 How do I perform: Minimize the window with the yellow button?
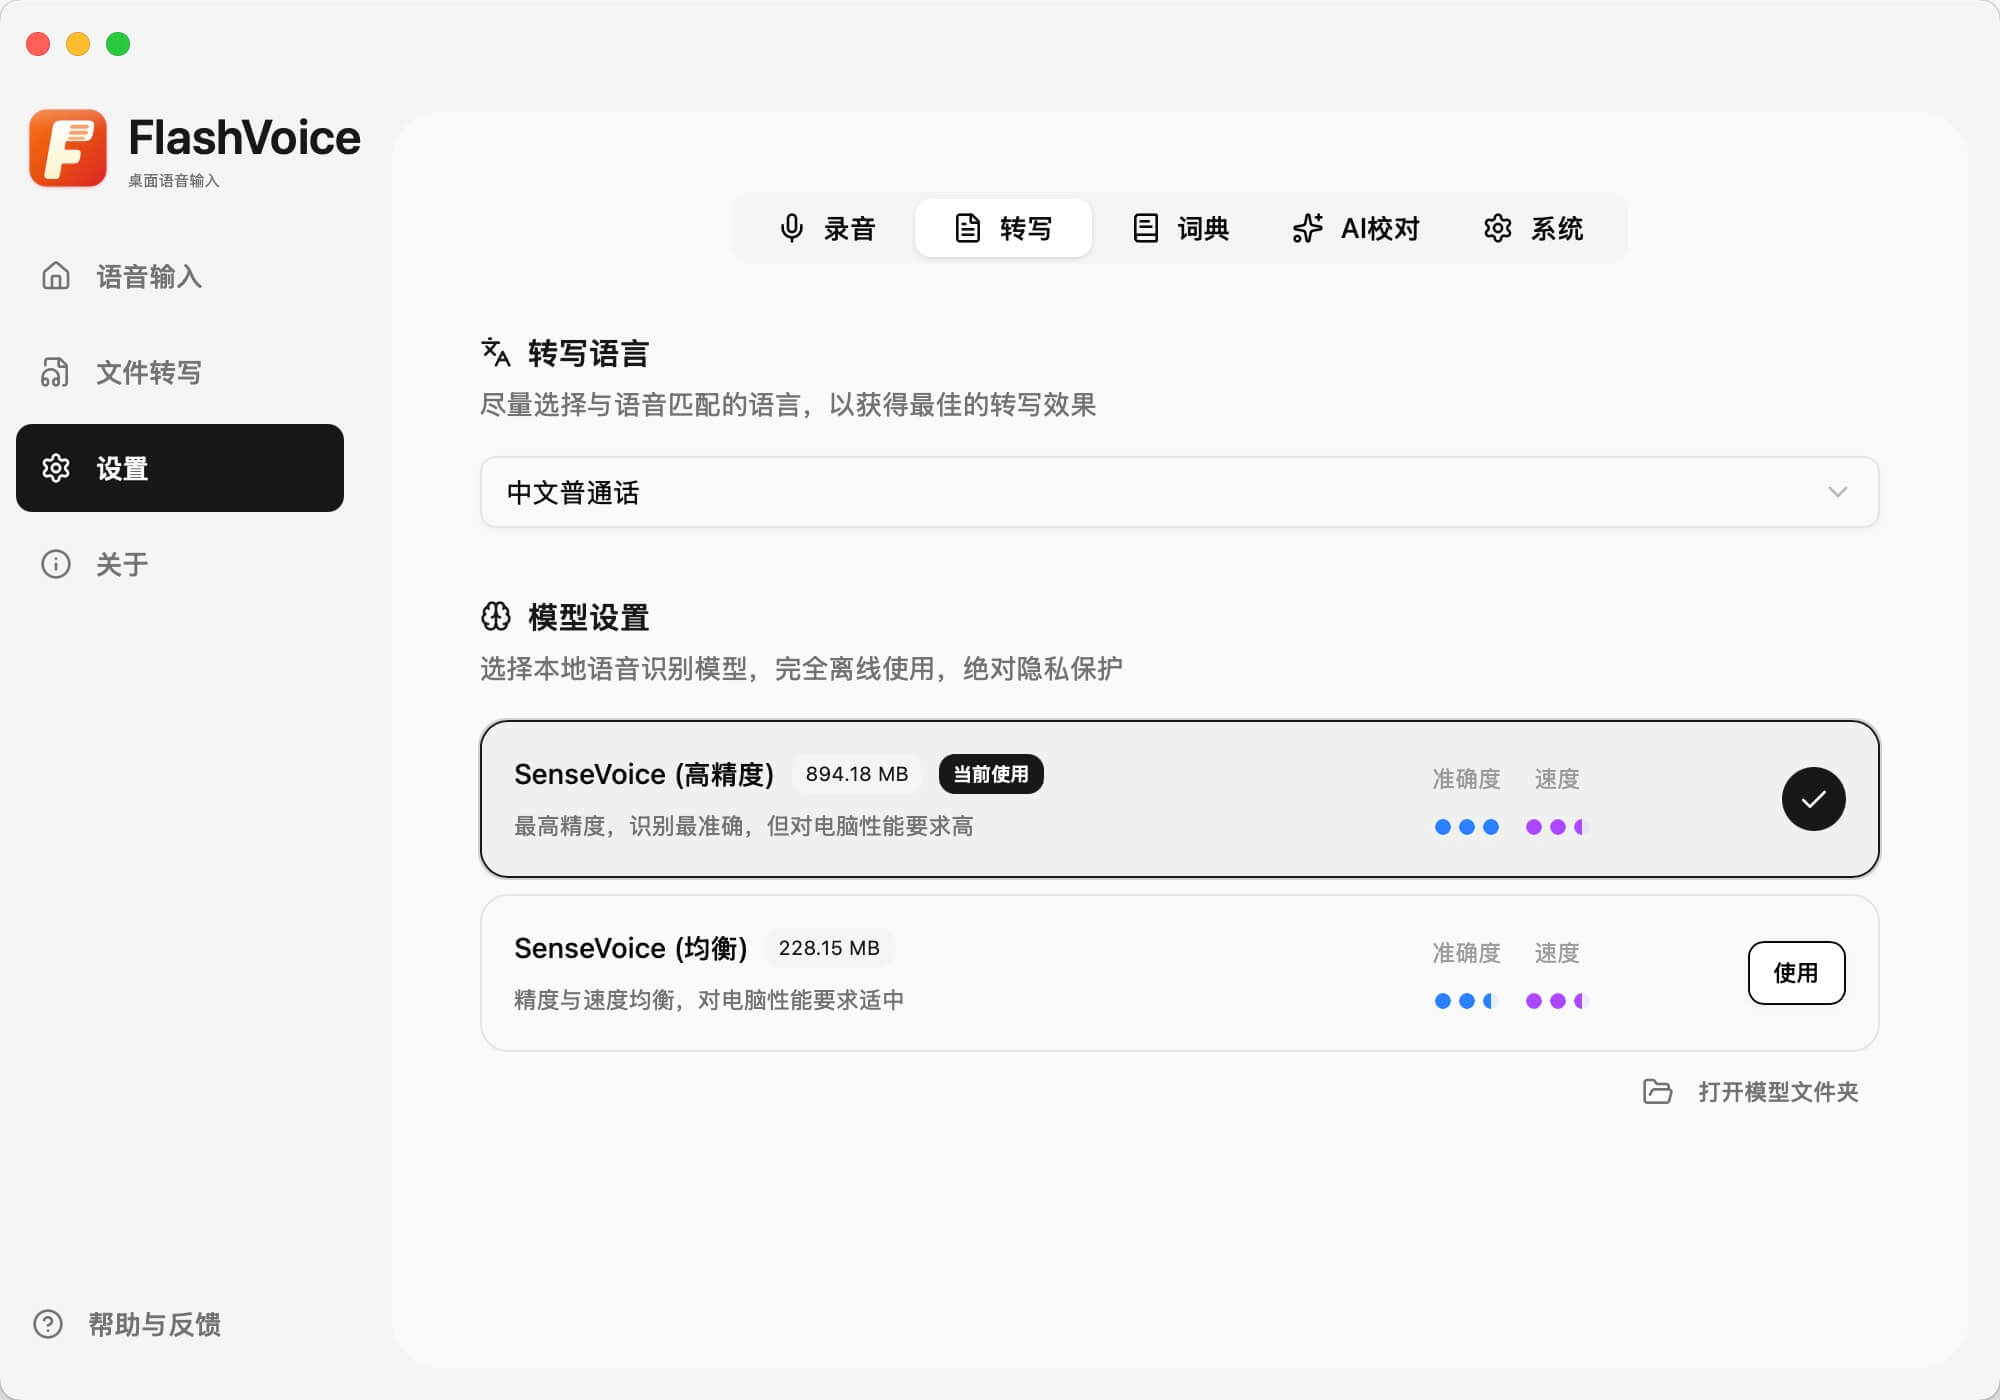(78, 44)
